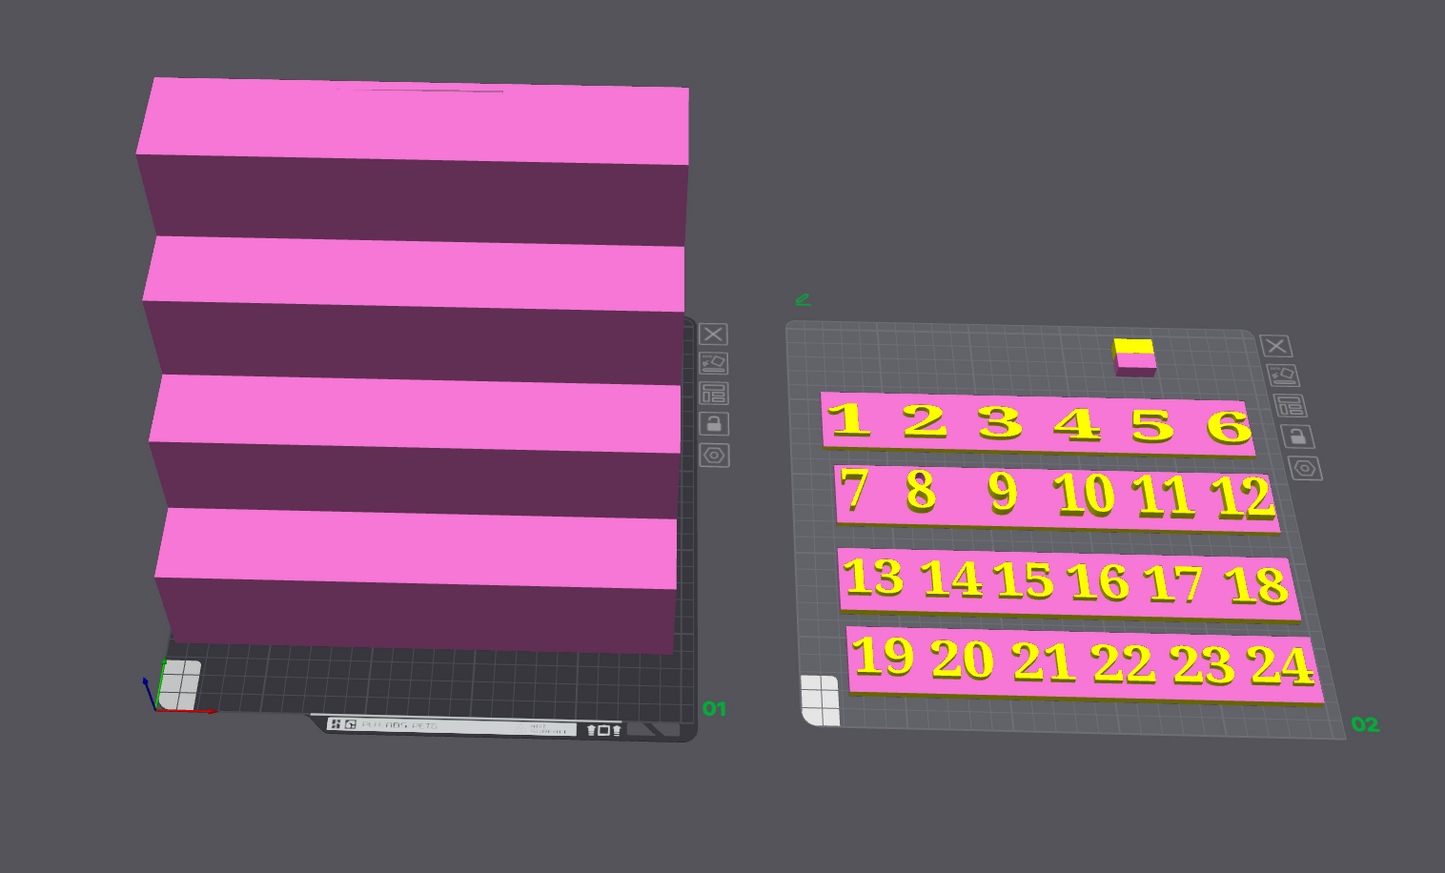Select the small yellow and pink block
Screen dimensions: 1445x873
tap(1135, 357)
